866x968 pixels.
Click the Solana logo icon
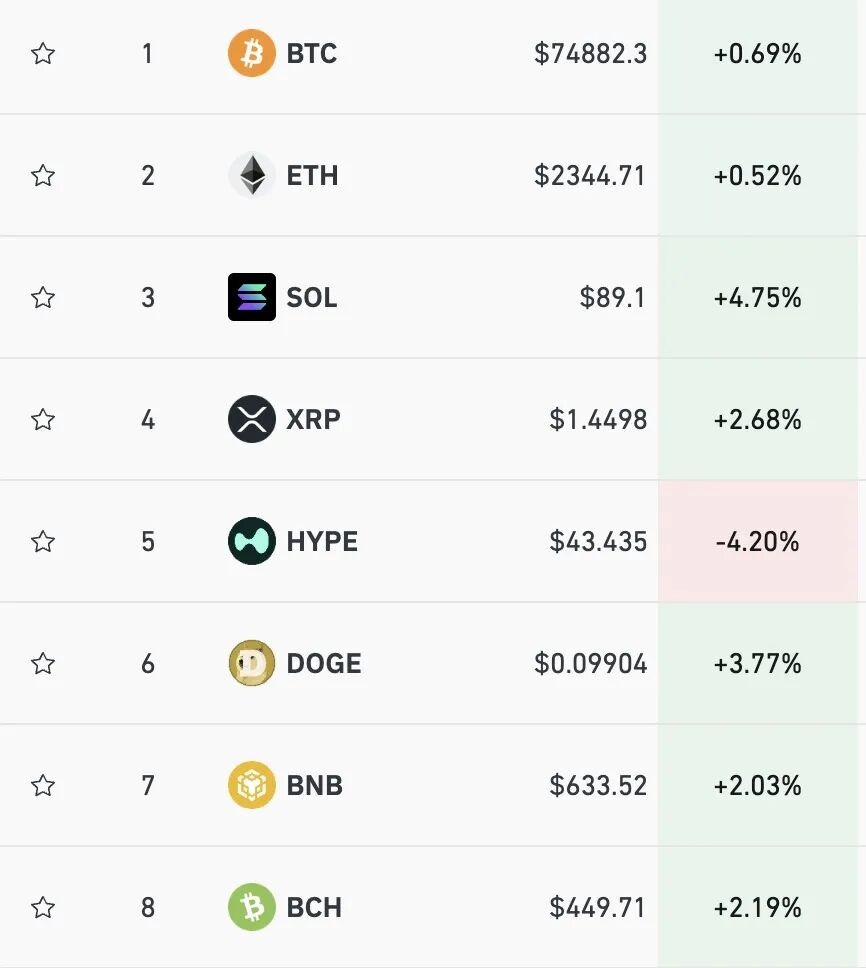point(252,297)
